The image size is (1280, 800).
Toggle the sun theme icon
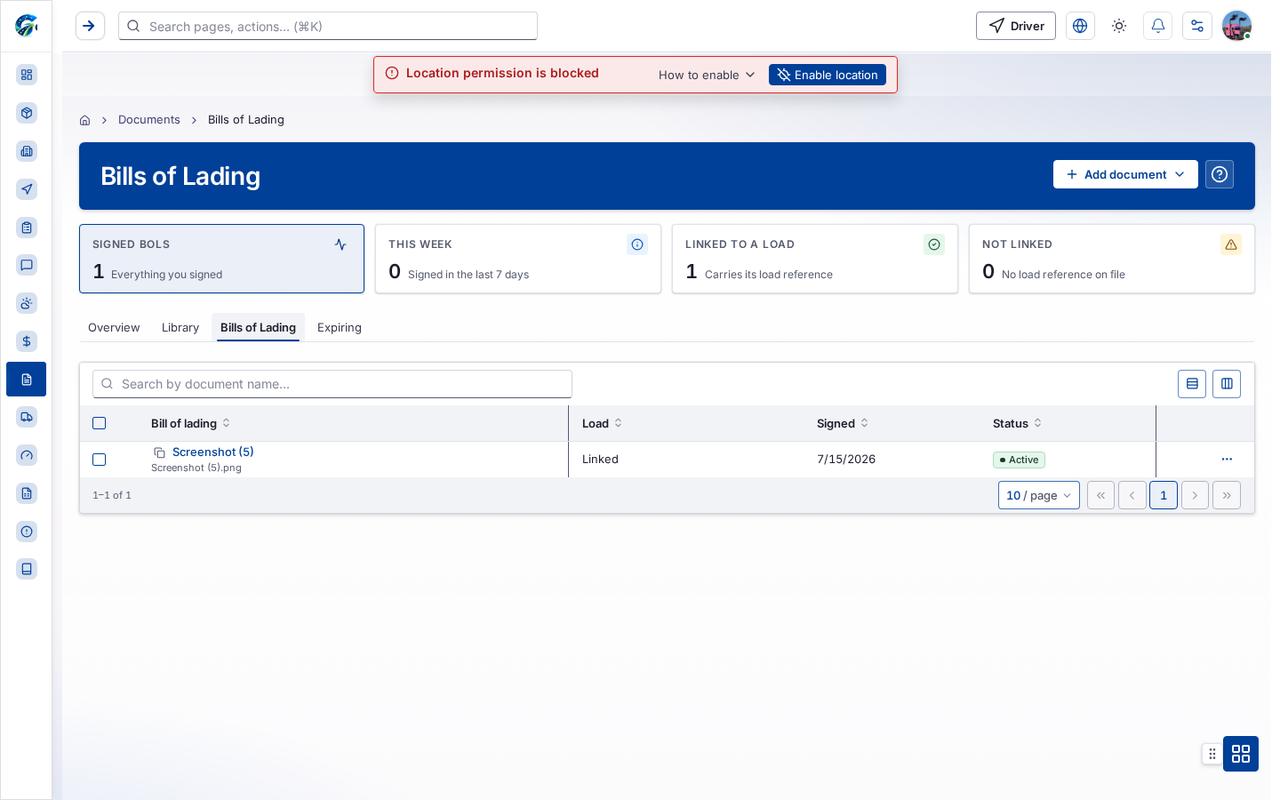click(1119, 26)
